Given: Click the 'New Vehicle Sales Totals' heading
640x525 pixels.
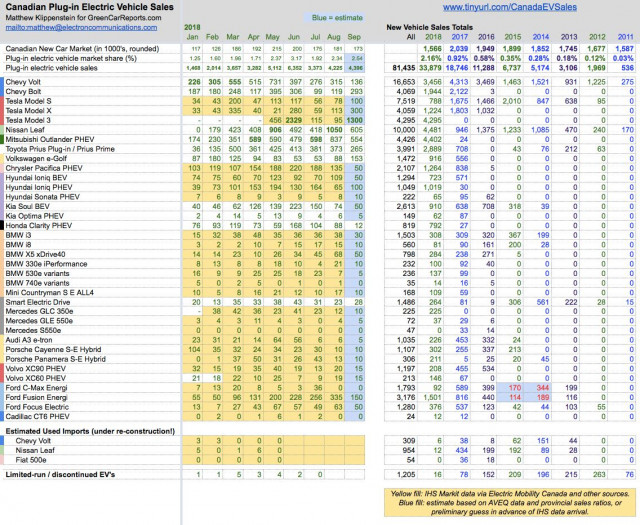Looking at the screenshot, I should 429,27.
